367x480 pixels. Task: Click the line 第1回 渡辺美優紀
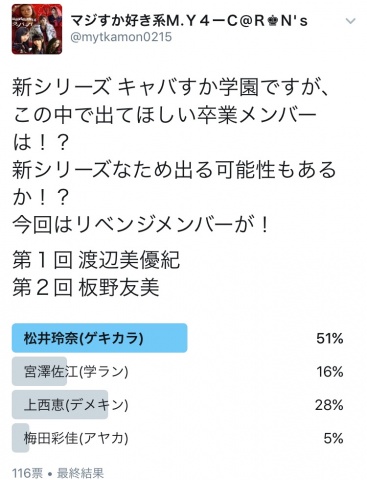tap(96, 260)
